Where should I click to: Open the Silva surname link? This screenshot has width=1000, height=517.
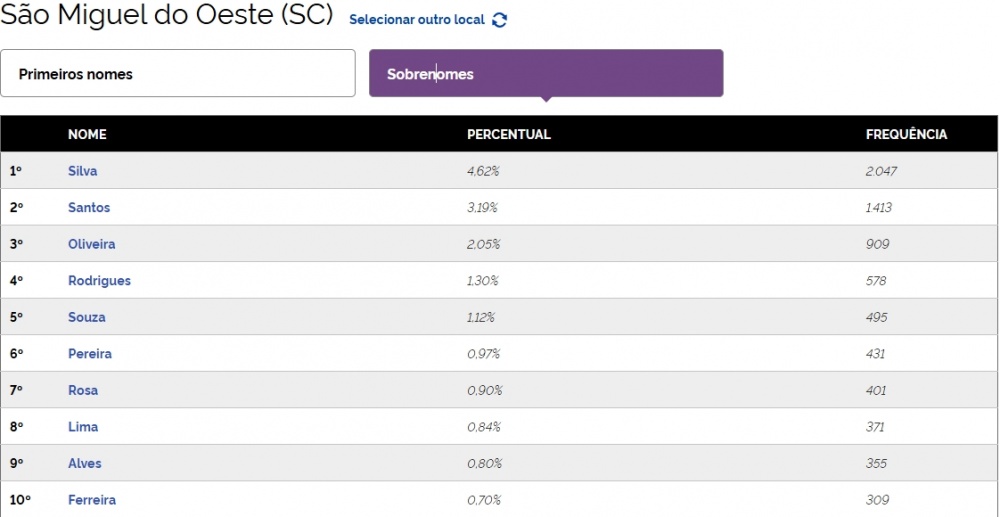82,171
